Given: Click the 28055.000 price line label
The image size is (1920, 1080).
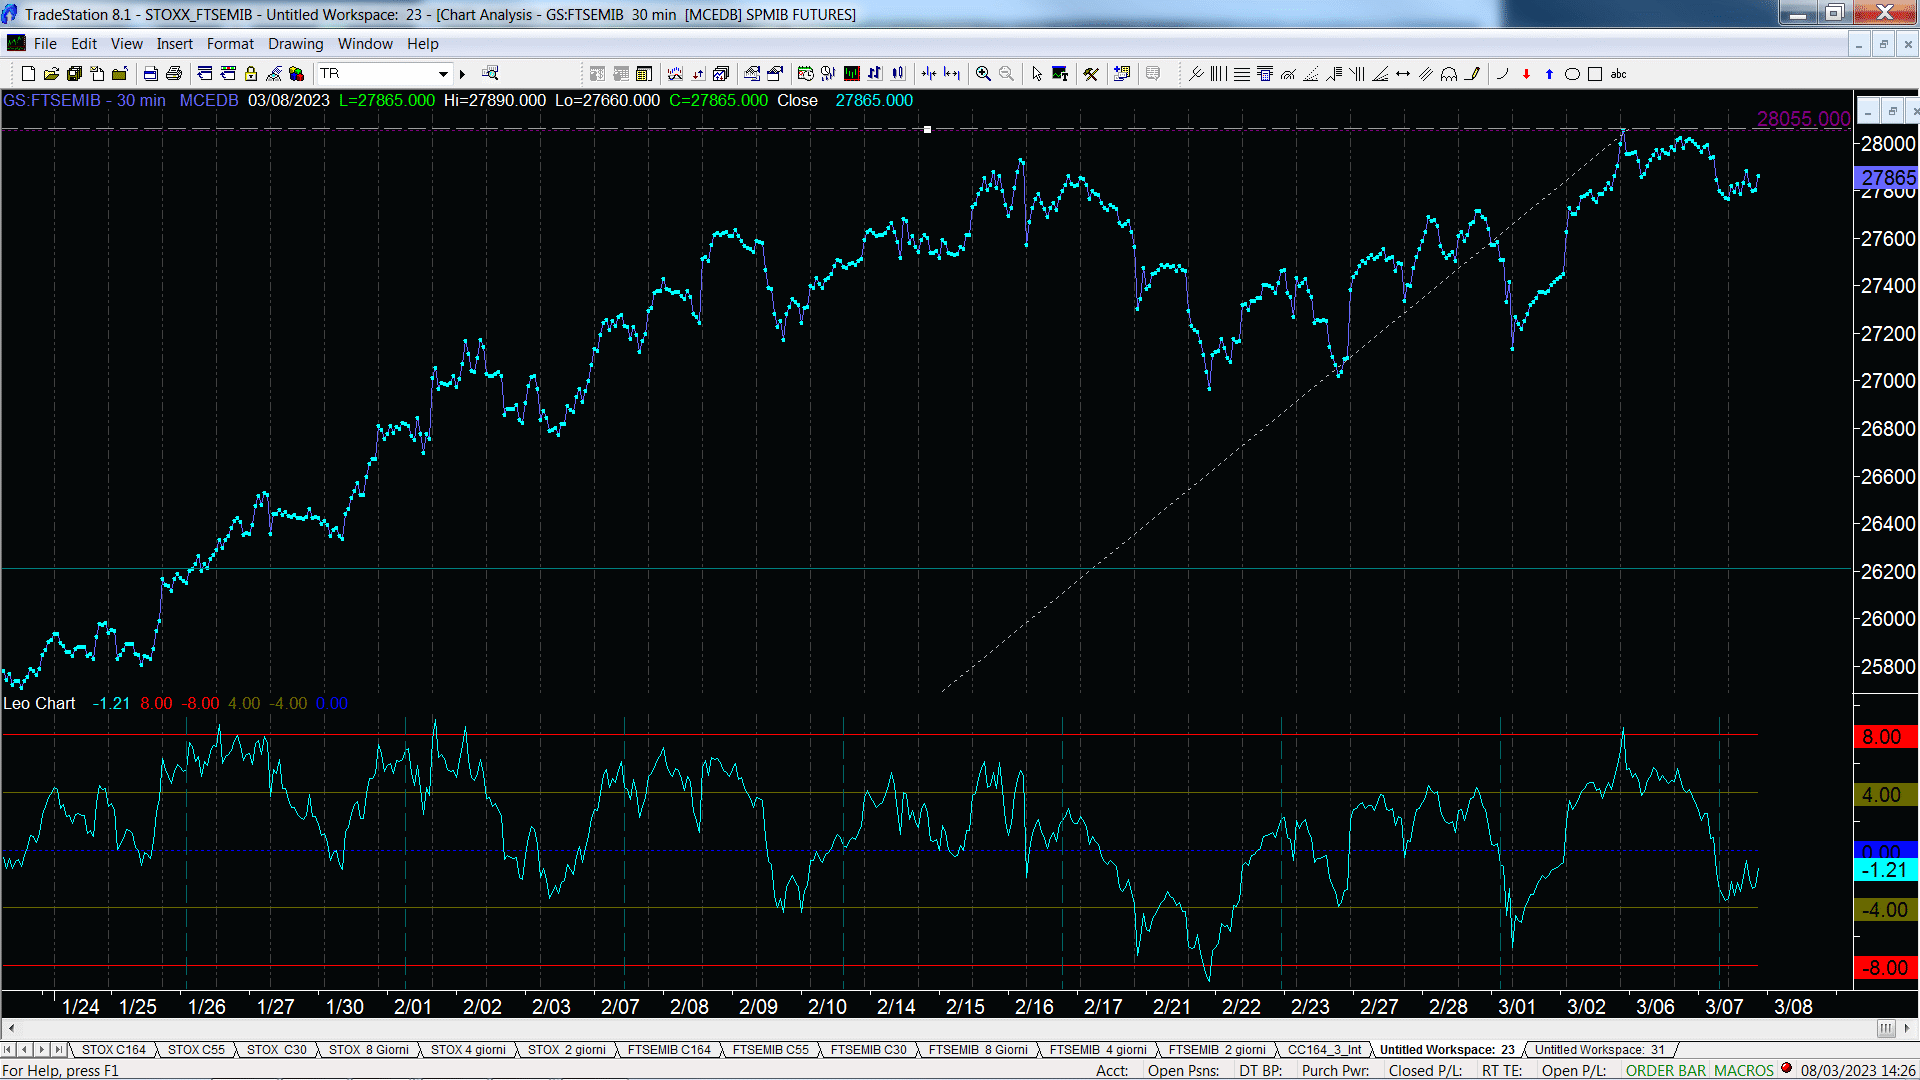Looking at the screenshot, I should click(x=1803, y=119).
